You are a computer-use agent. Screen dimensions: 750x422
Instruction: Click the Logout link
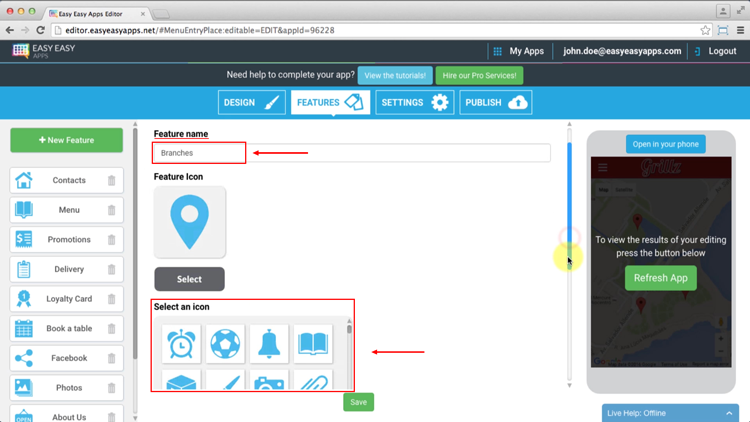click(716, 51)
